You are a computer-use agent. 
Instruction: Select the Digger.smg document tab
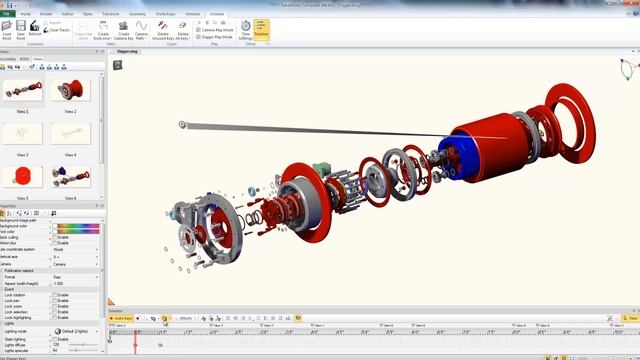(127, 51)
